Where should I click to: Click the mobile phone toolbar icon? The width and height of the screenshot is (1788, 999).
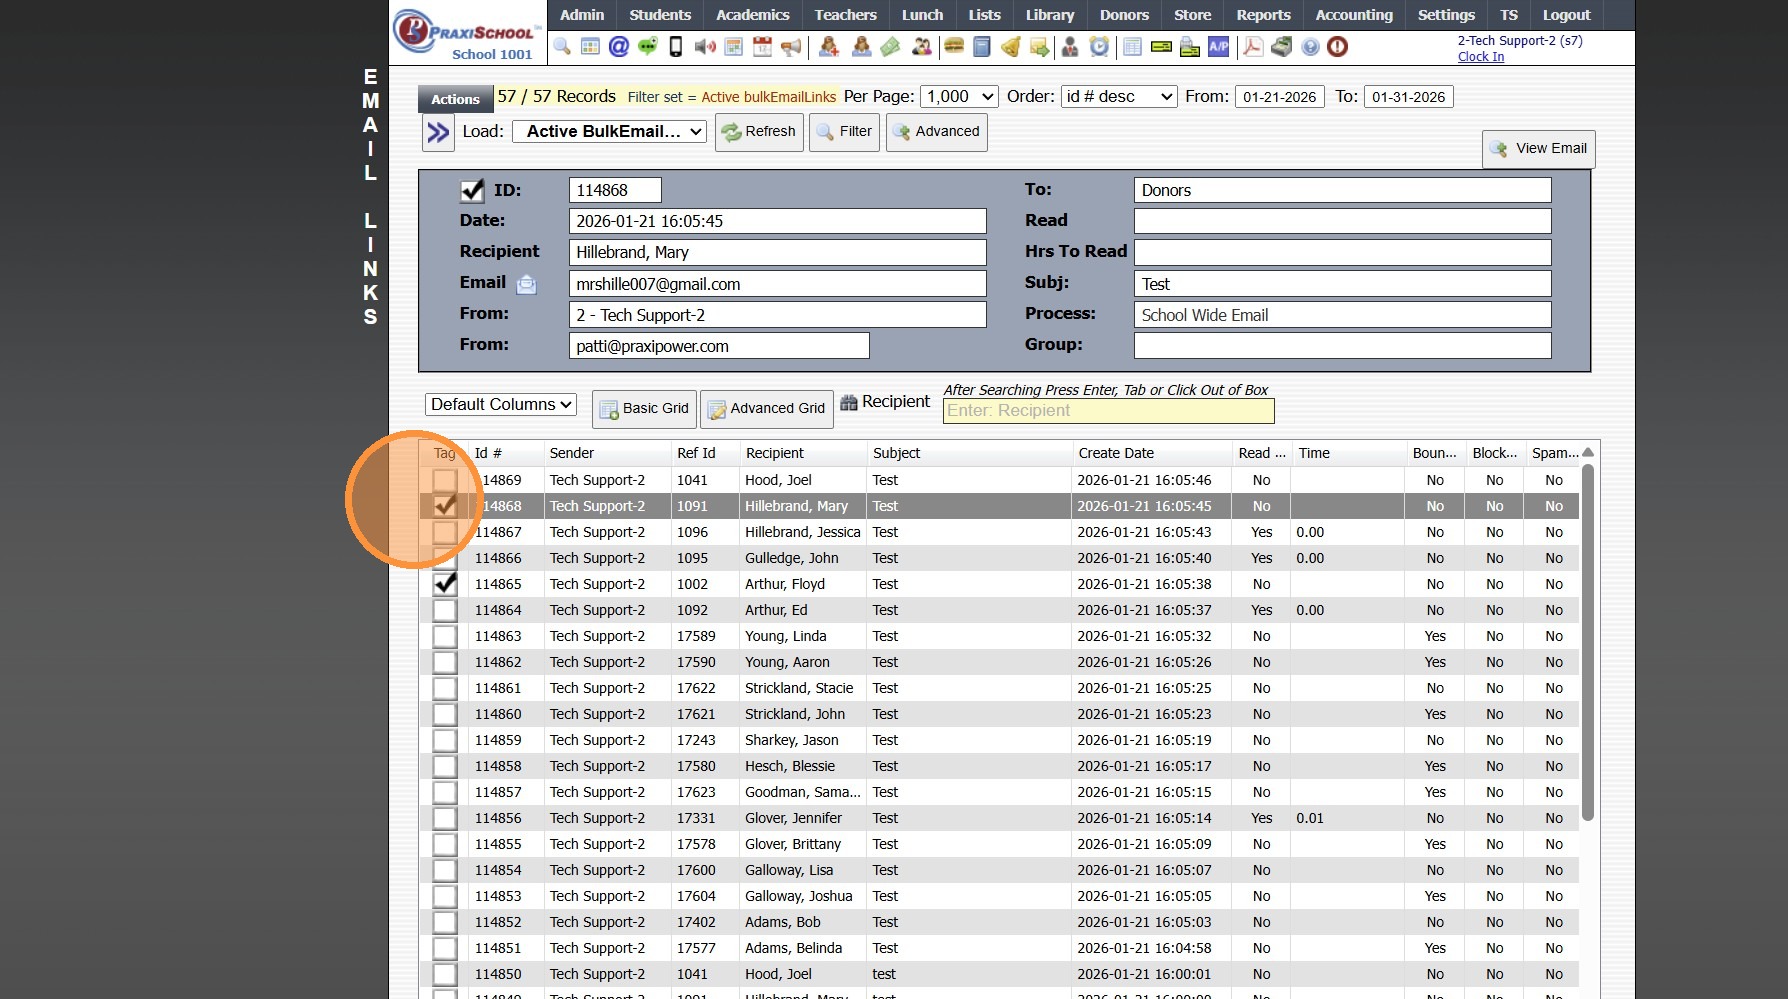(676, 47)
